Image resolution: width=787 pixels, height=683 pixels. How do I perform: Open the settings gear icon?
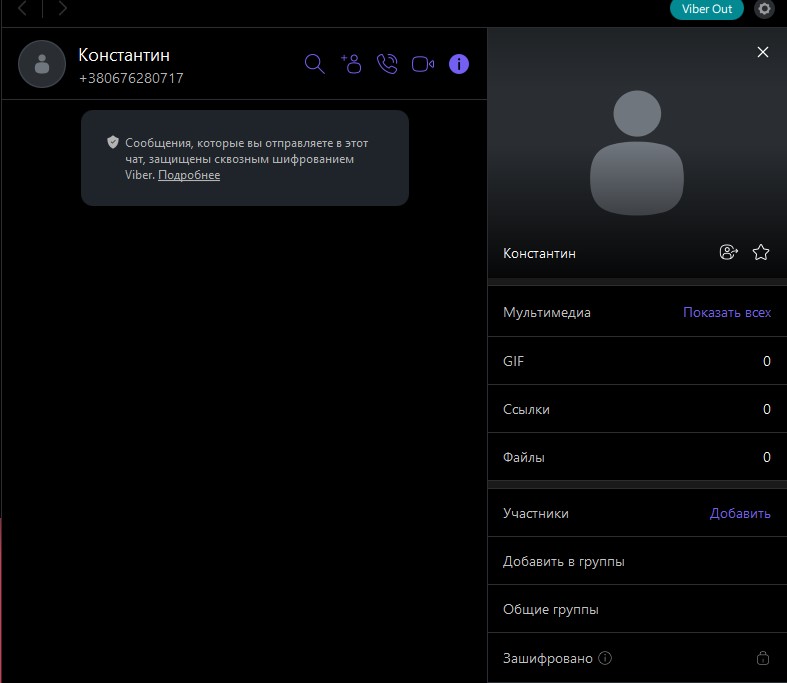point(765,9)
